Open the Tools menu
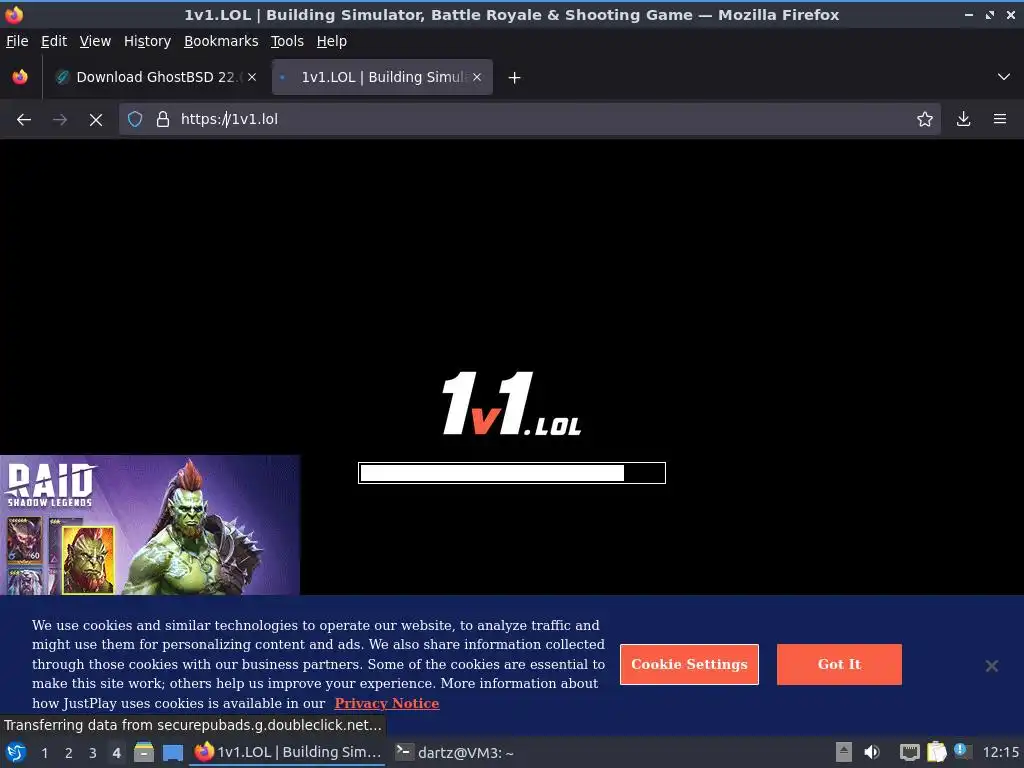The width and height of the screenshot is (1024, 768). pos(287,41)
